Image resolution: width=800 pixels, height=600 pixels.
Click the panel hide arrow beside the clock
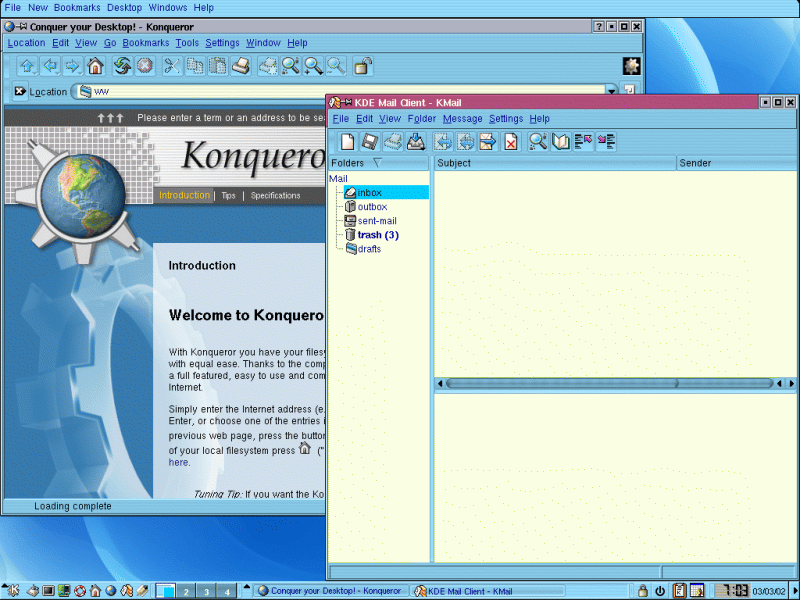795,591
